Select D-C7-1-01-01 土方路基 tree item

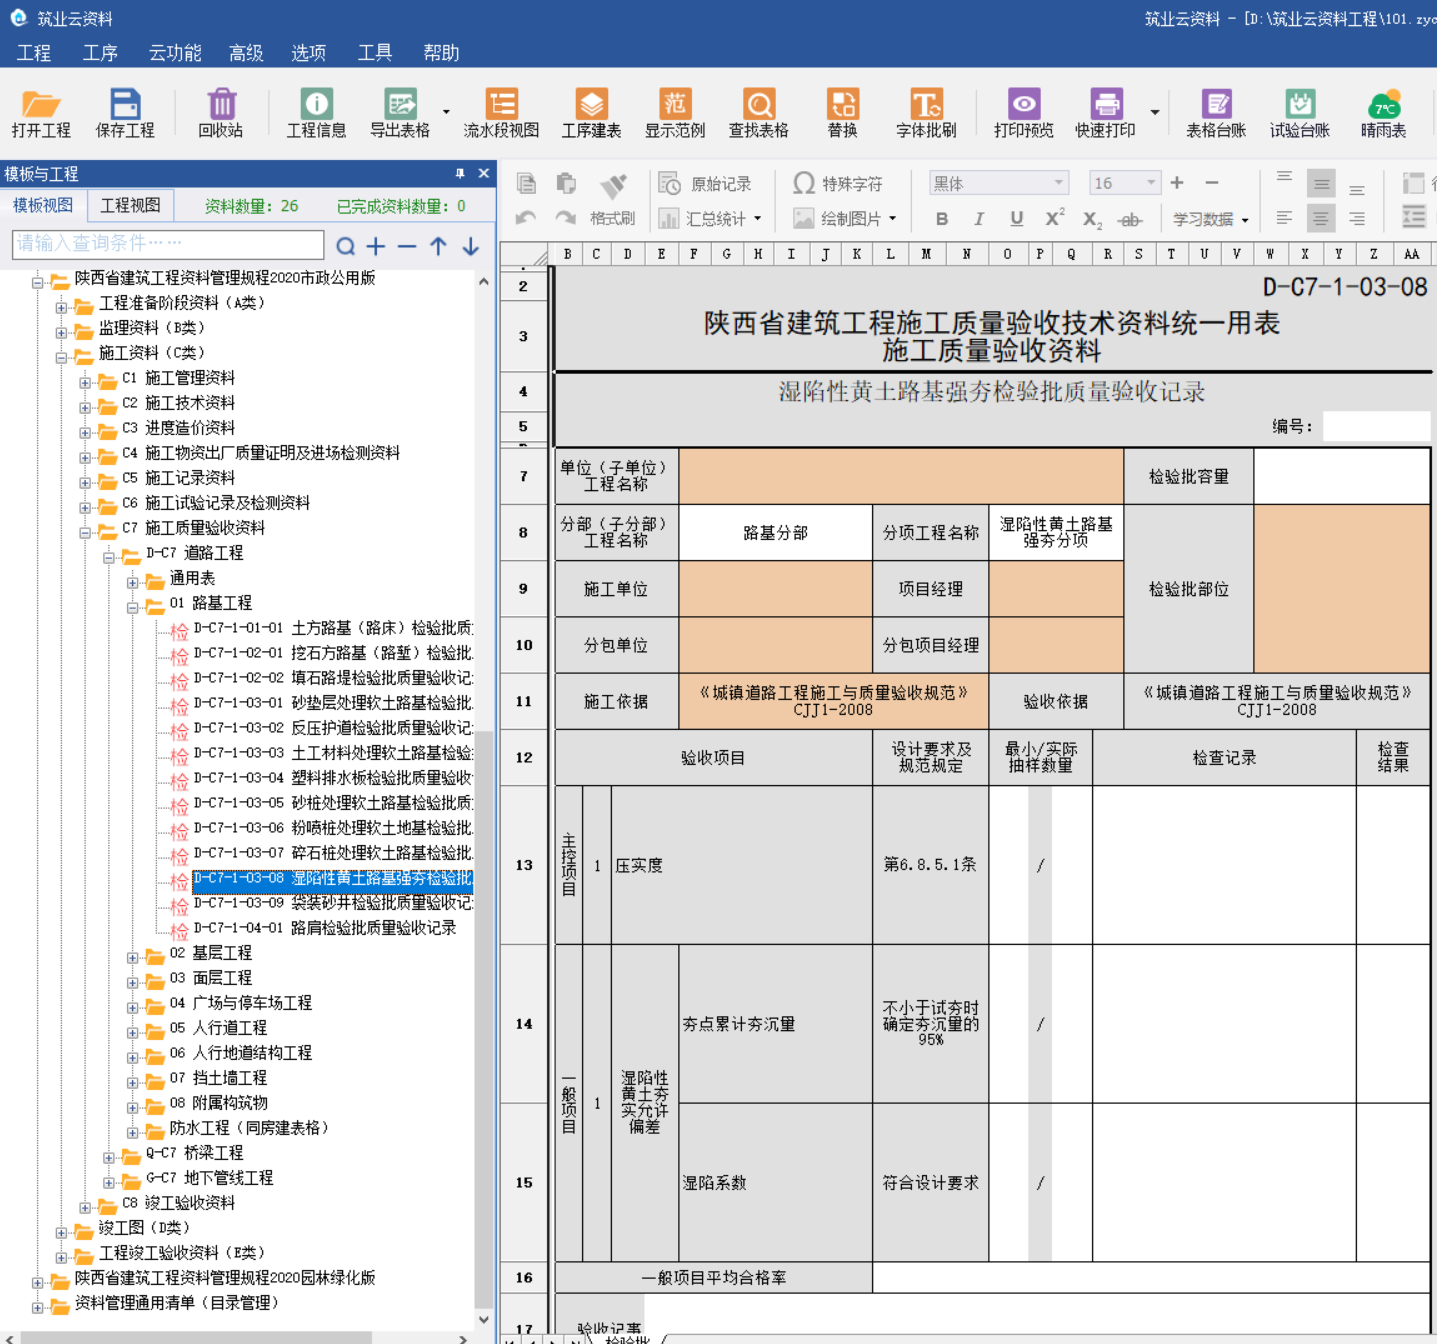pos(332,628)
